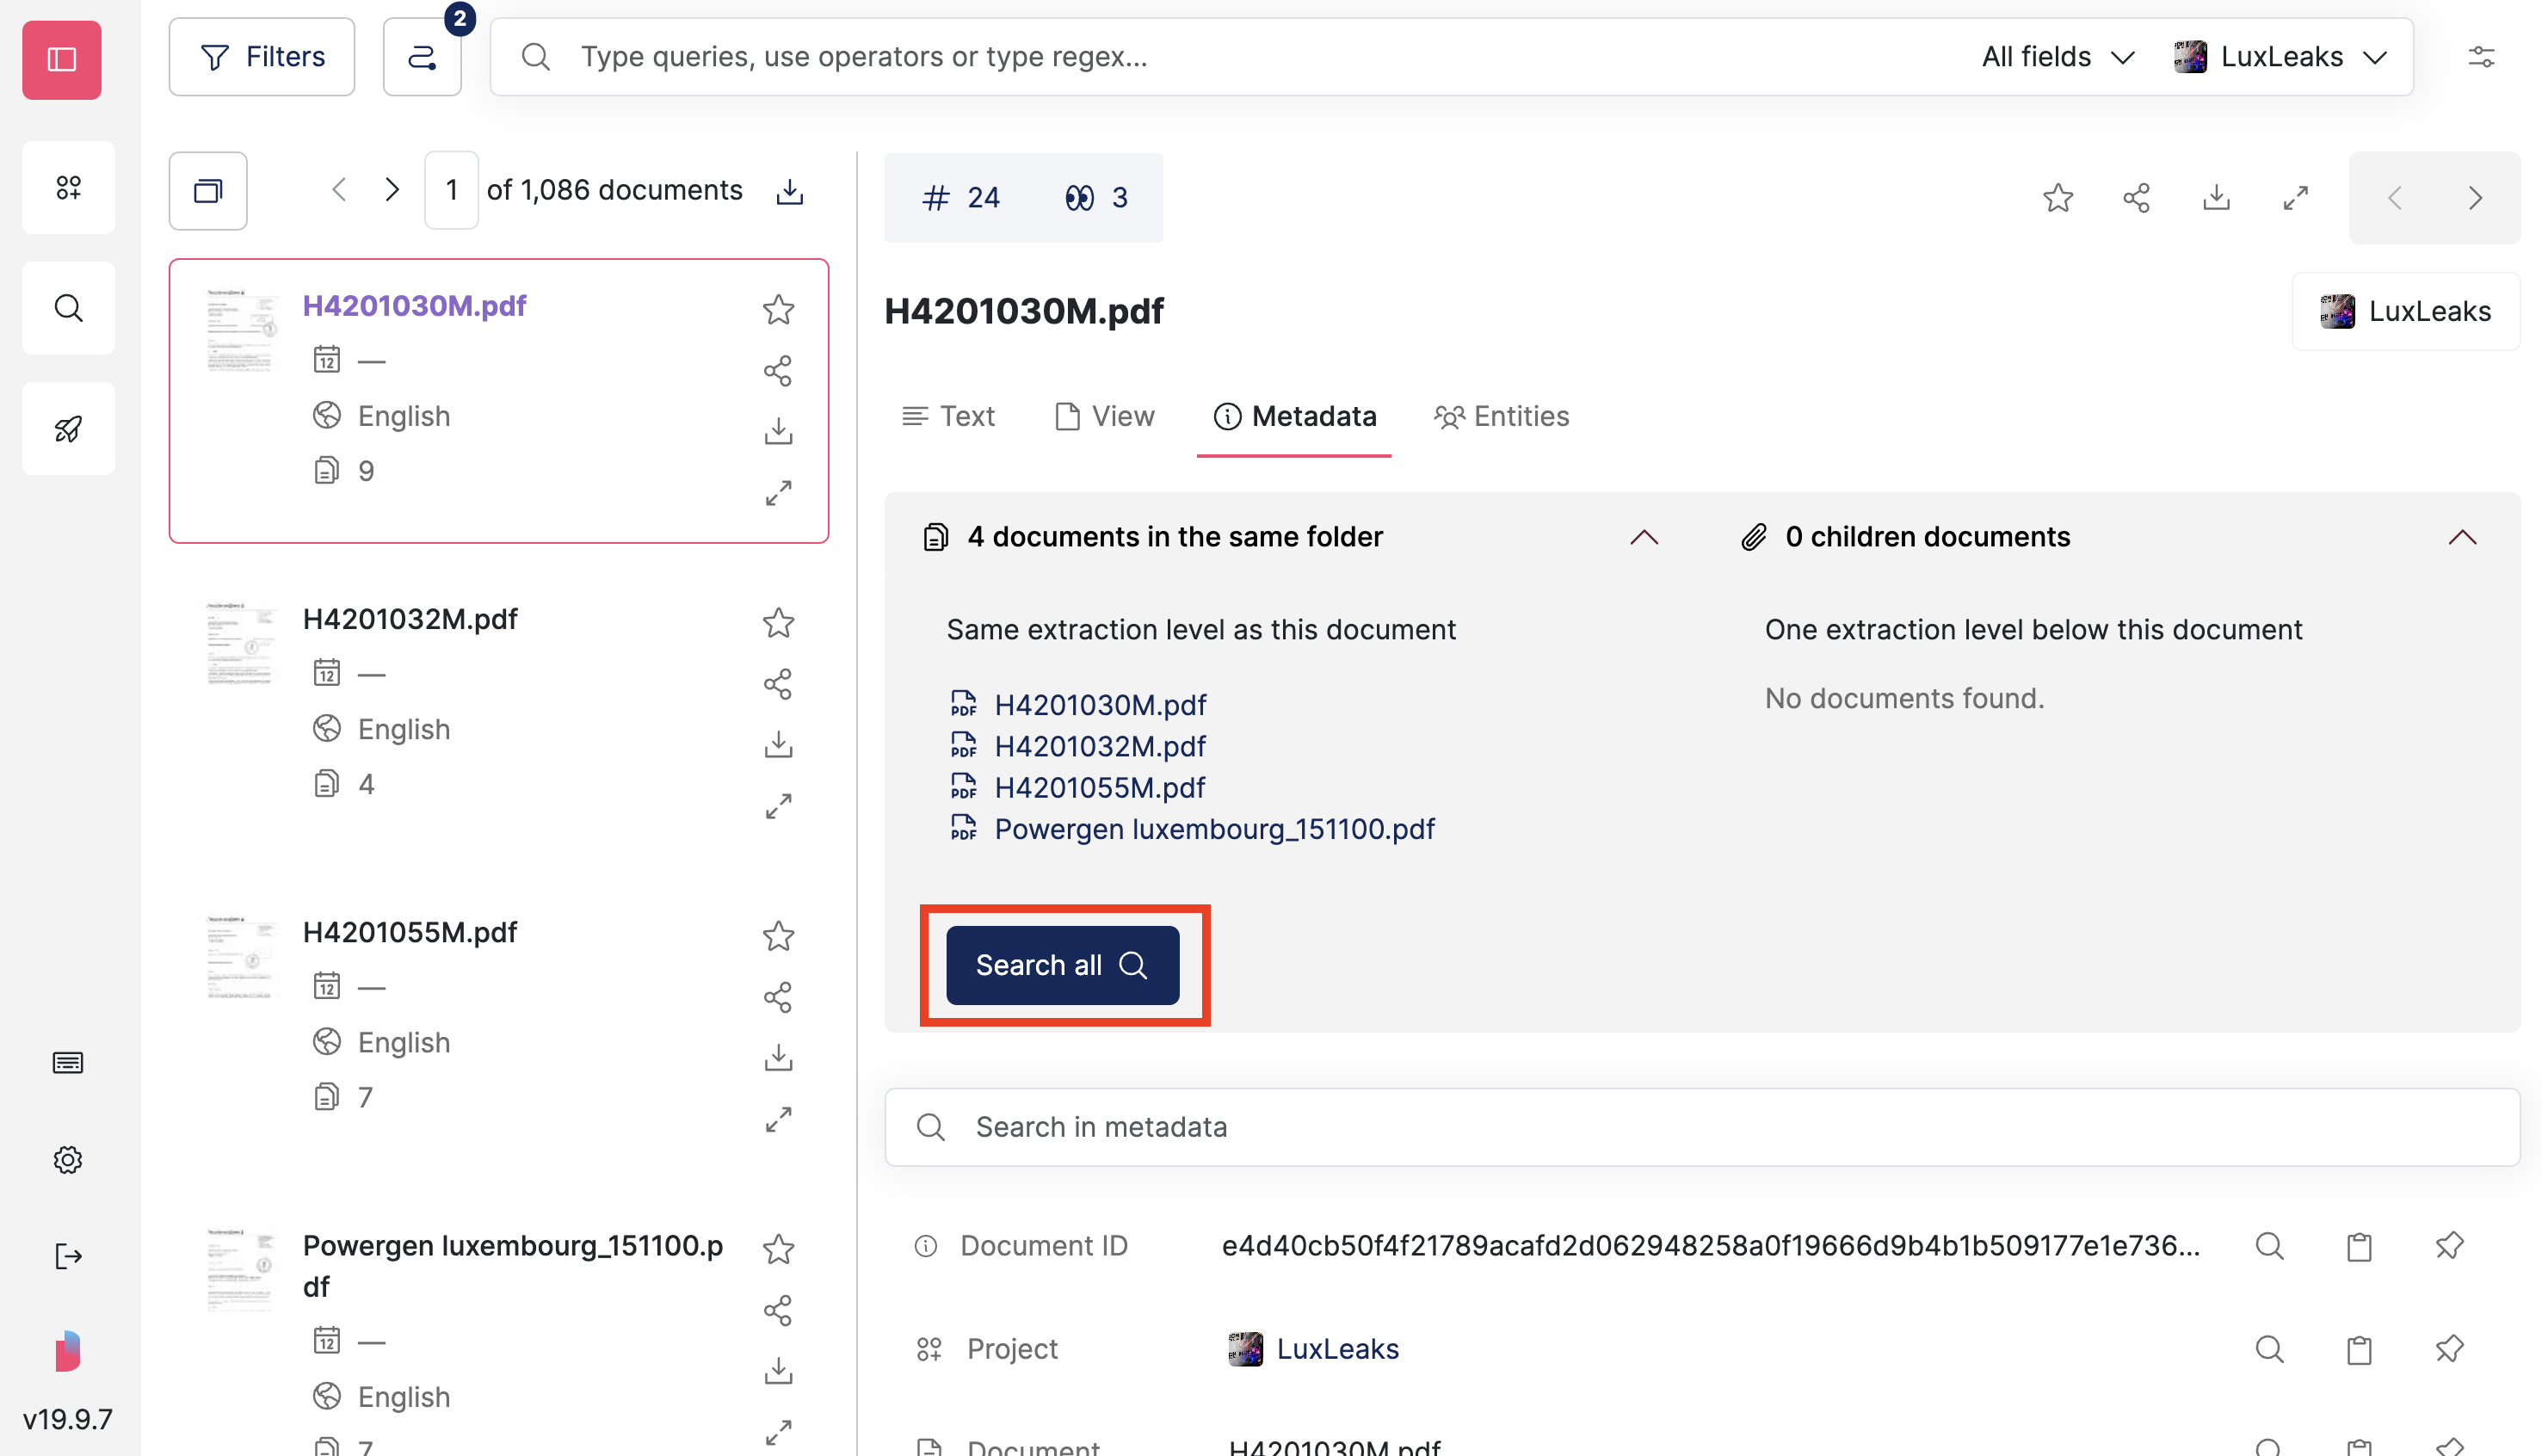Expand the document viewer to full screen
This screenshot has height=1456, width=2542.
[2295, 197]
